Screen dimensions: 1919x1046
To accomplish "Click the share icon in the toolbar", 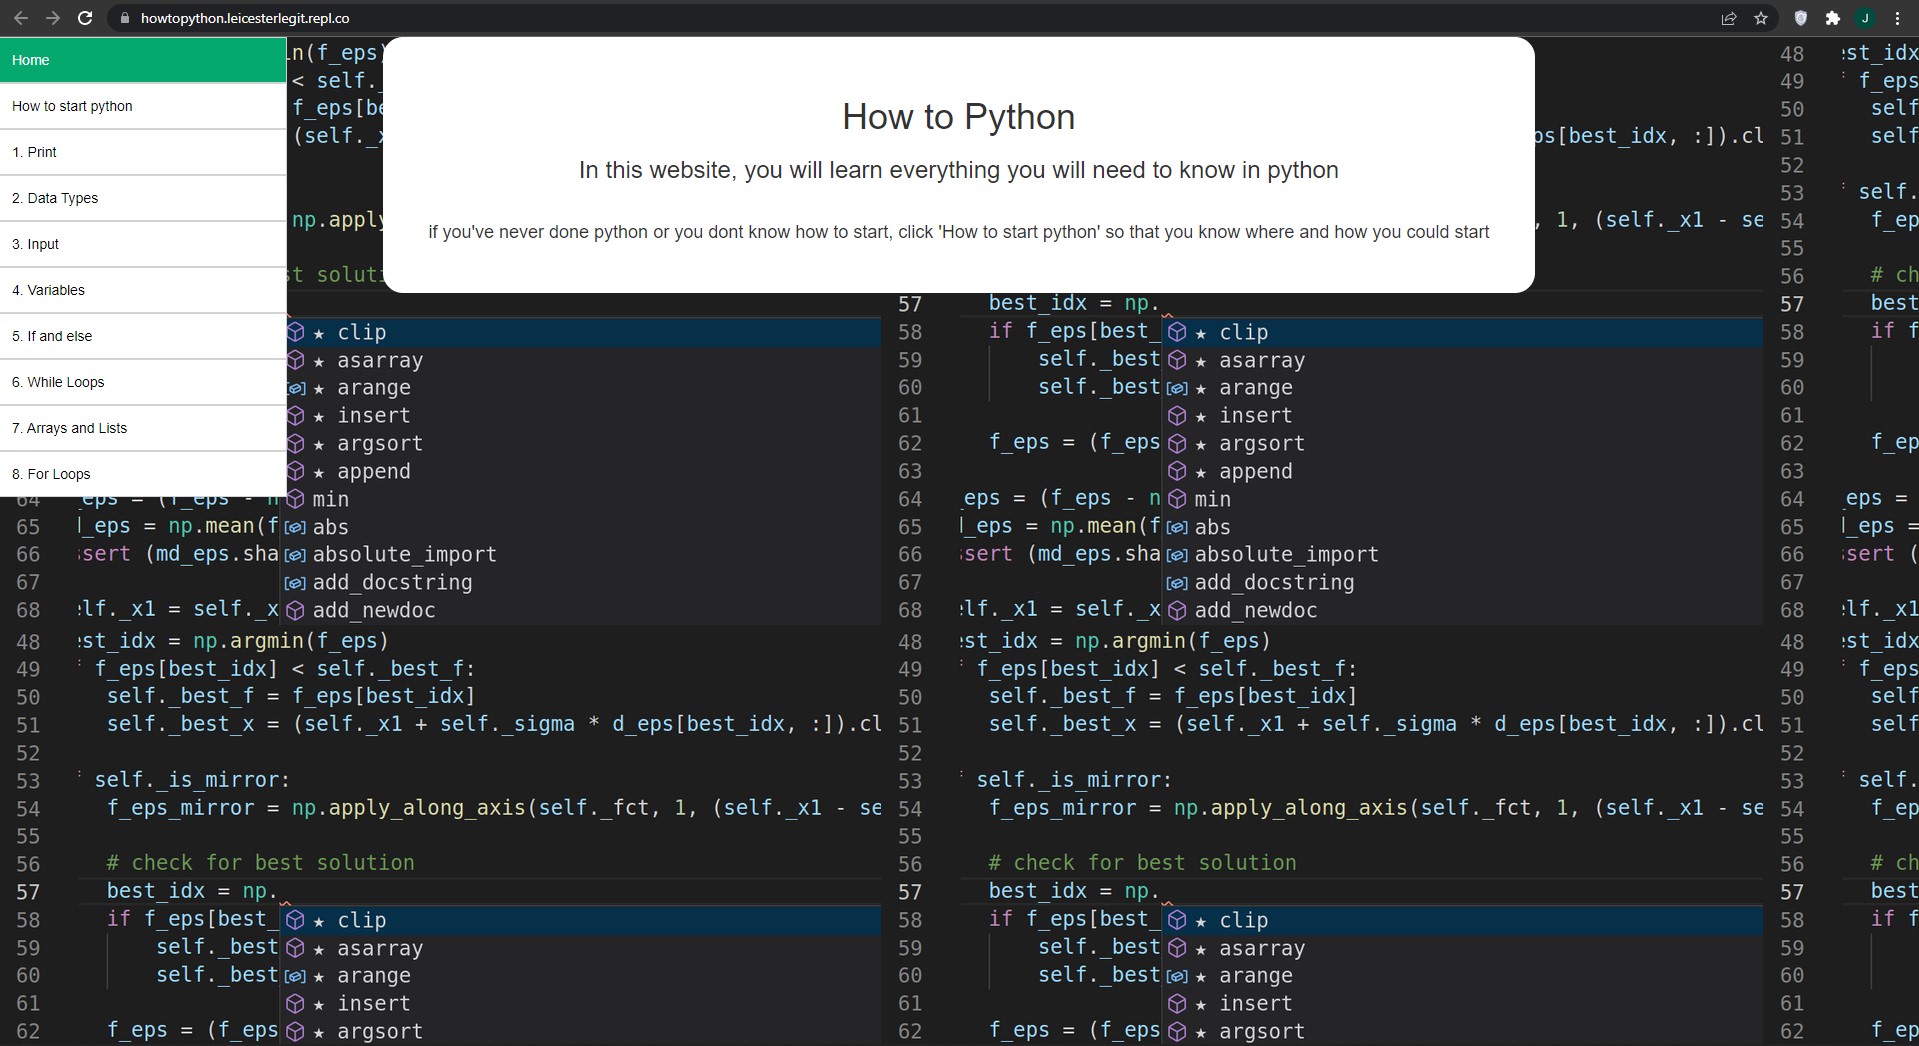I will (x=1729, y=18).
